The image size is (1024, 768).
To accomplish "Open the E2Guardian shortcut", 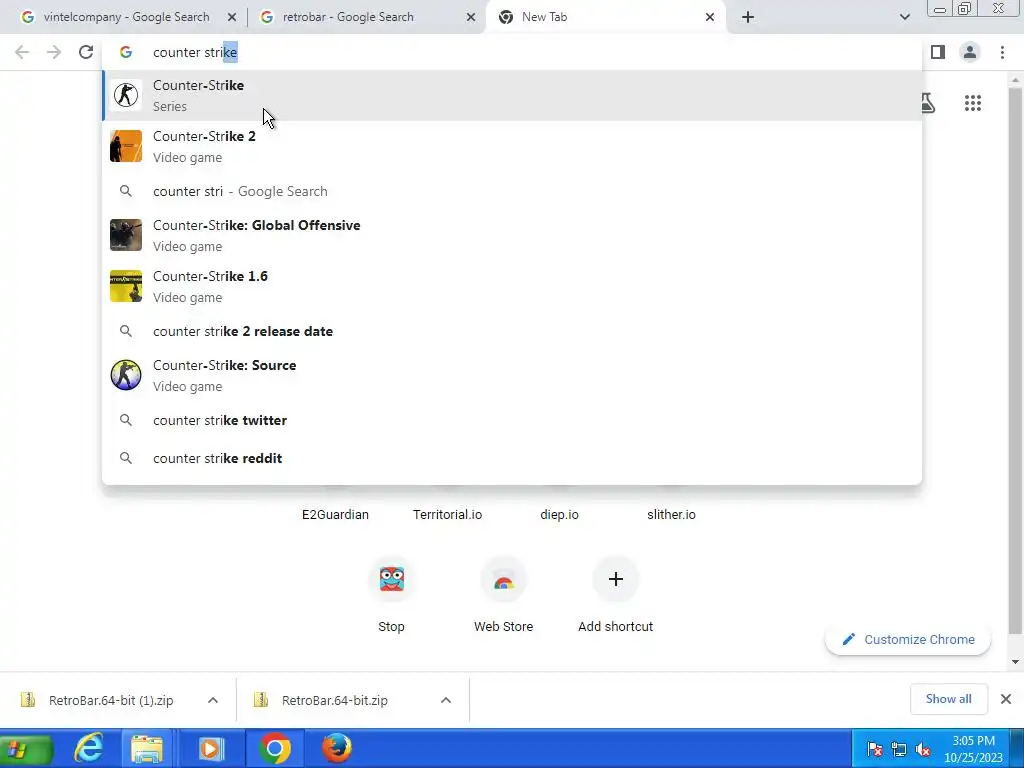I will [335, 515].
